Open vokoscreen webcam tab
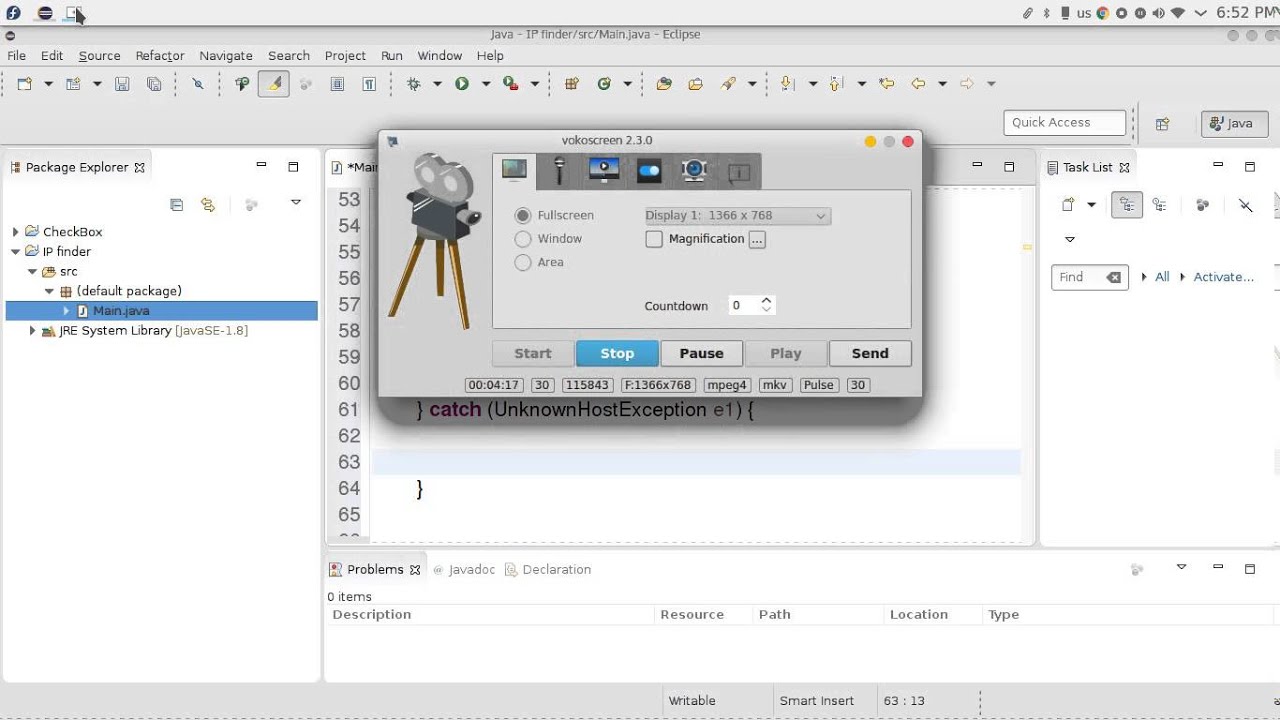The image size is (1280, 720). (694, 171)
